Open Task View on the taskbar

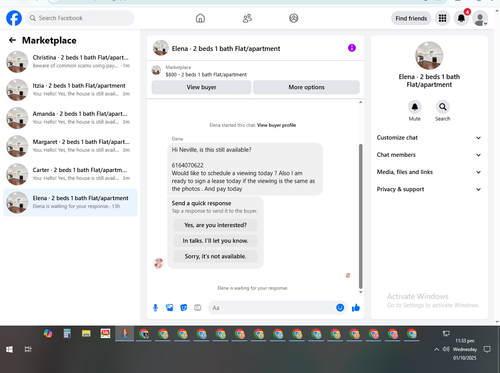pyautogui.click(x=28, y=349)
